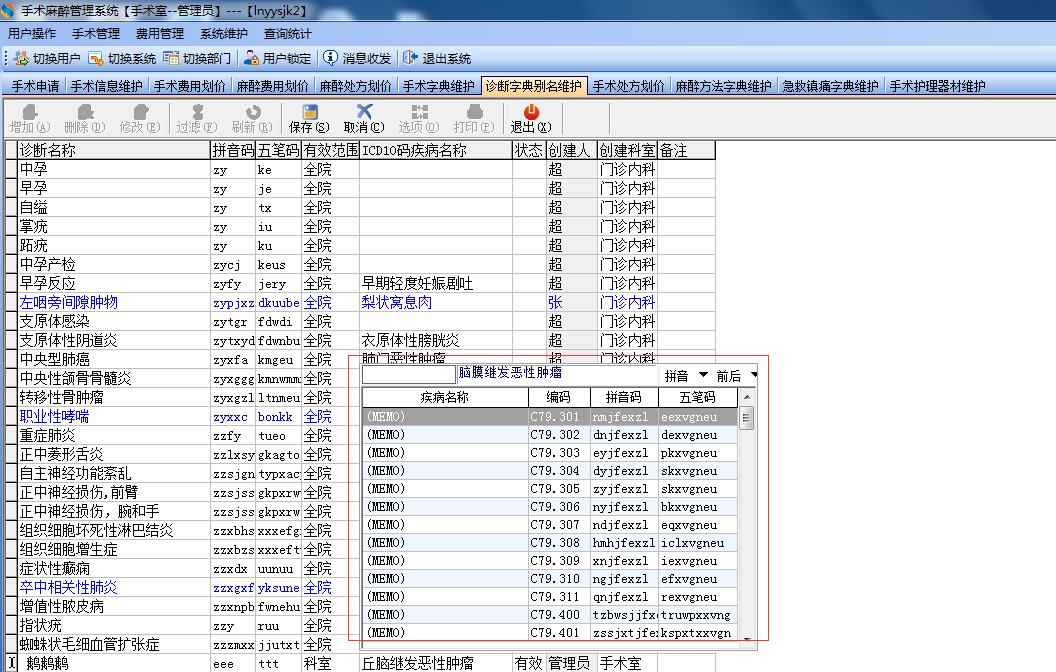Open the 手术管理 menu
This screenshot has width=1056, height=672.
(x=96, y=34)
